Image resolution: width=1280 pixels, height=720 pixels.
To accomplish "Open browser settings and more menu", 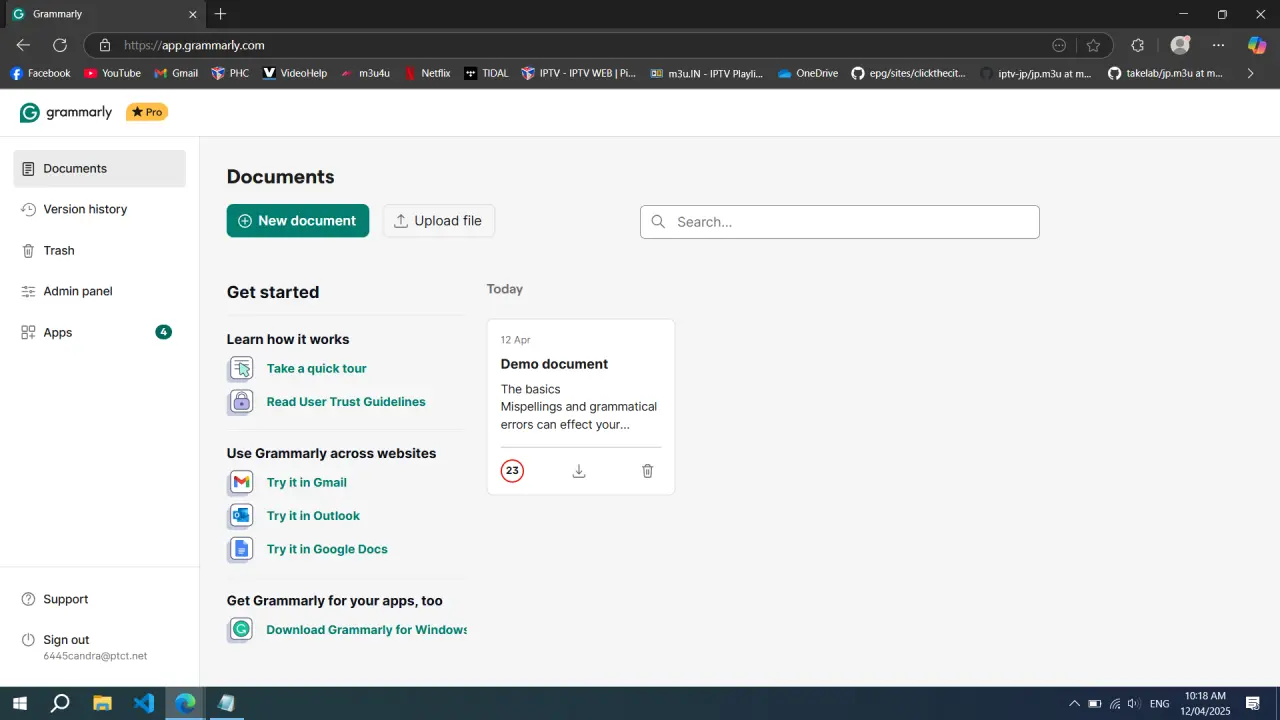I will point(1218,45).
